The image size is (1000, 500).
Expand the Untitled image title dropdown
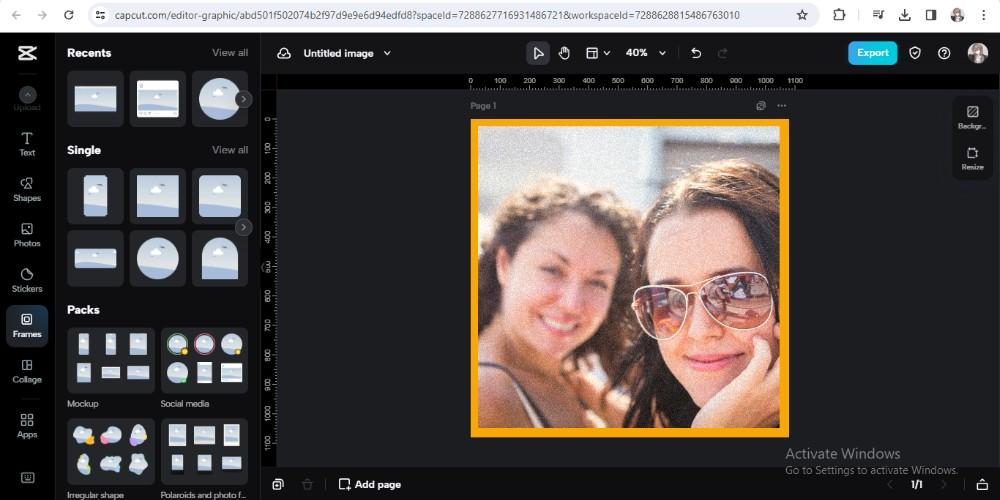click(x=387, y=54)
